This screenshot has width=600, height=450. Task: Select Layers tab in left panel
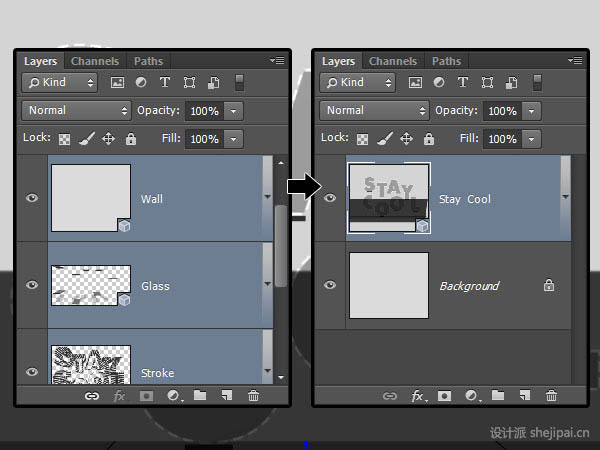click(x=40, y=61)
